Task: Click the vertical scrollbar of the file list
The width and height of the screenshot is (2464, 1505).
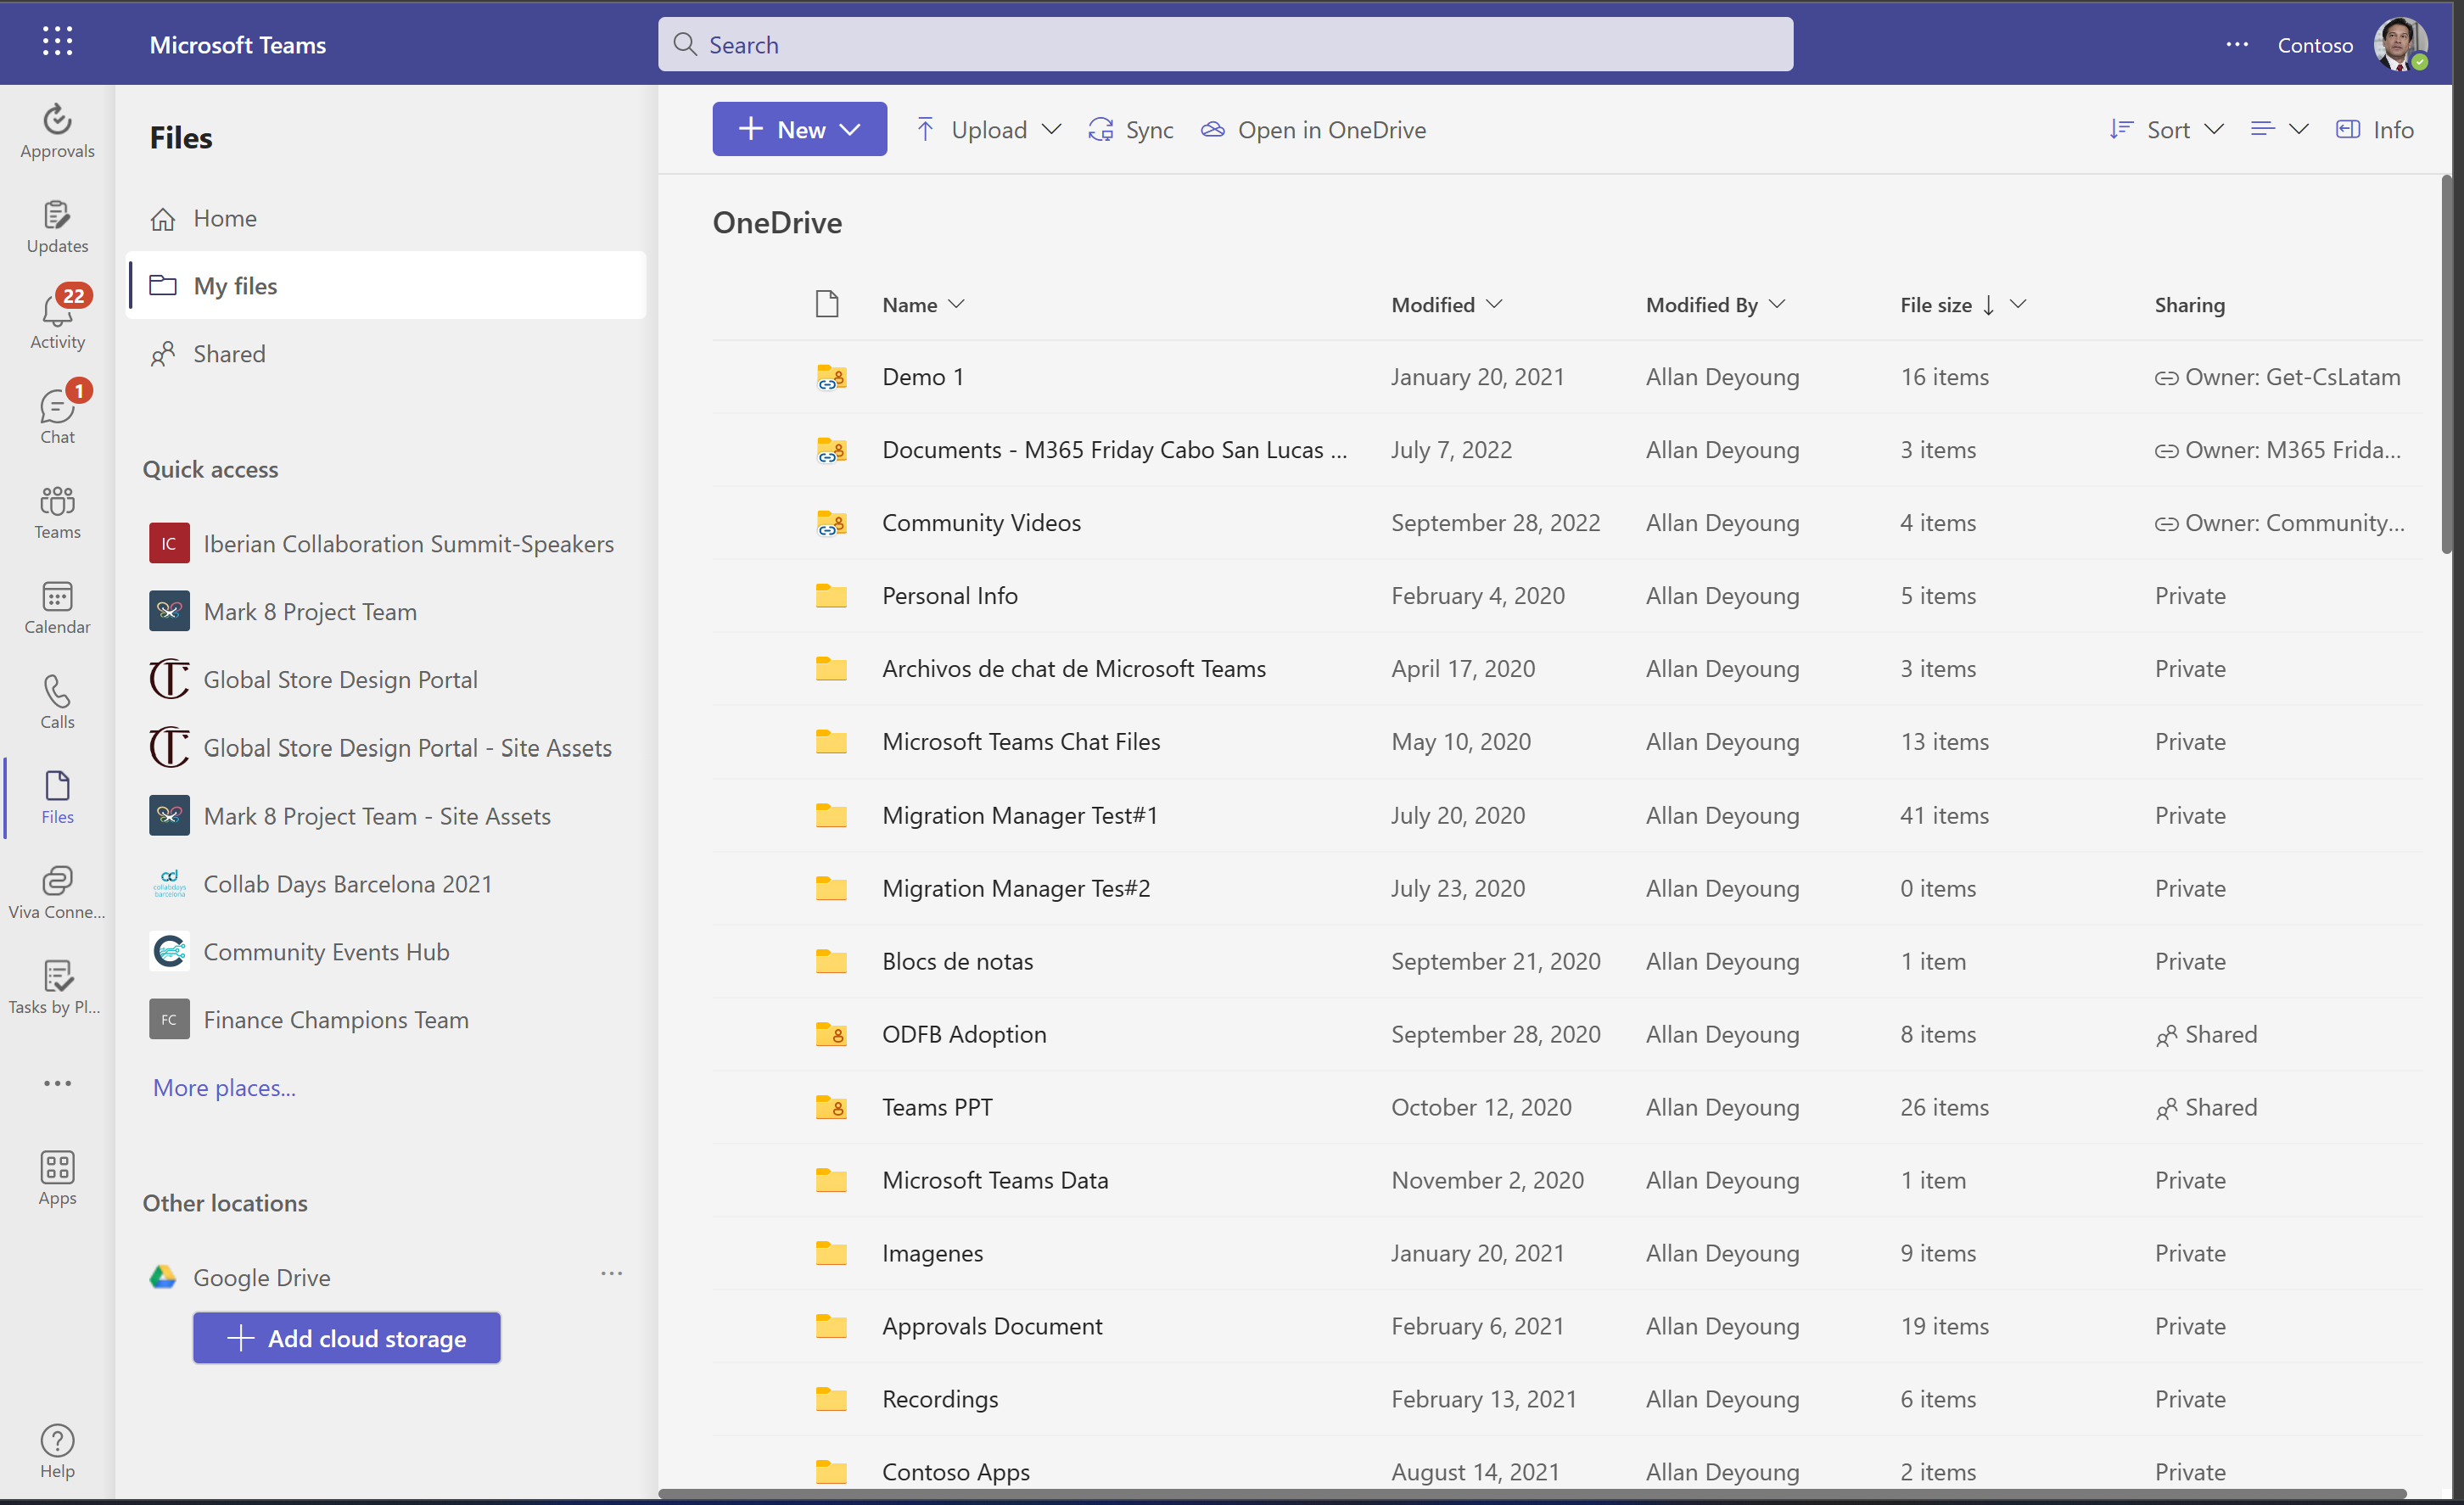Action: pos(2446,365)
